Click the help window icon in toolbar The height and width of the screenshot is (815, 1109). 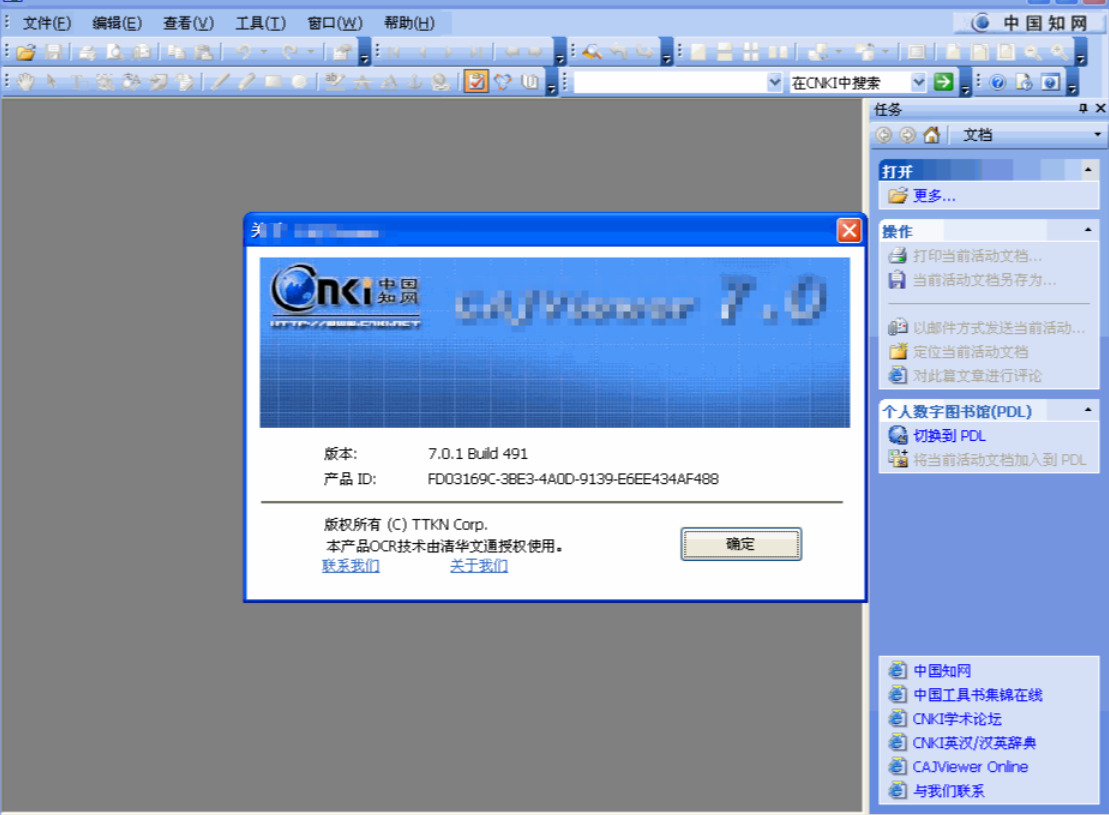click(x=1051, y=83)
